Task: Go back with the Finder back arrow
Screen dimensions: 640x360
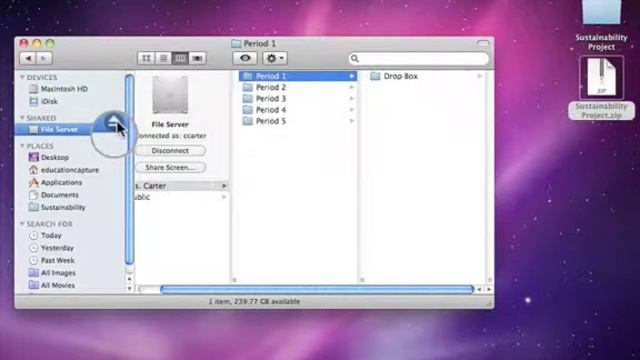Action: coord(28,58)
